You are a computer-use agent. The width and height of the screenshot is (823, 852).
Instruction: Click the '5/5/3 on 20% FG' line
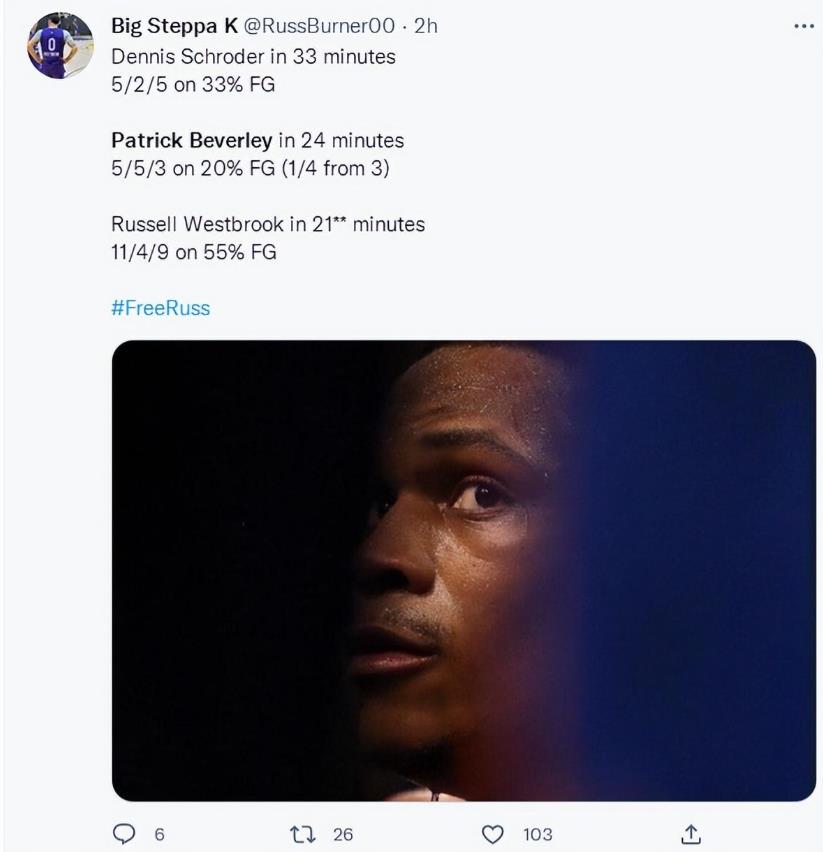click(249, 168)
